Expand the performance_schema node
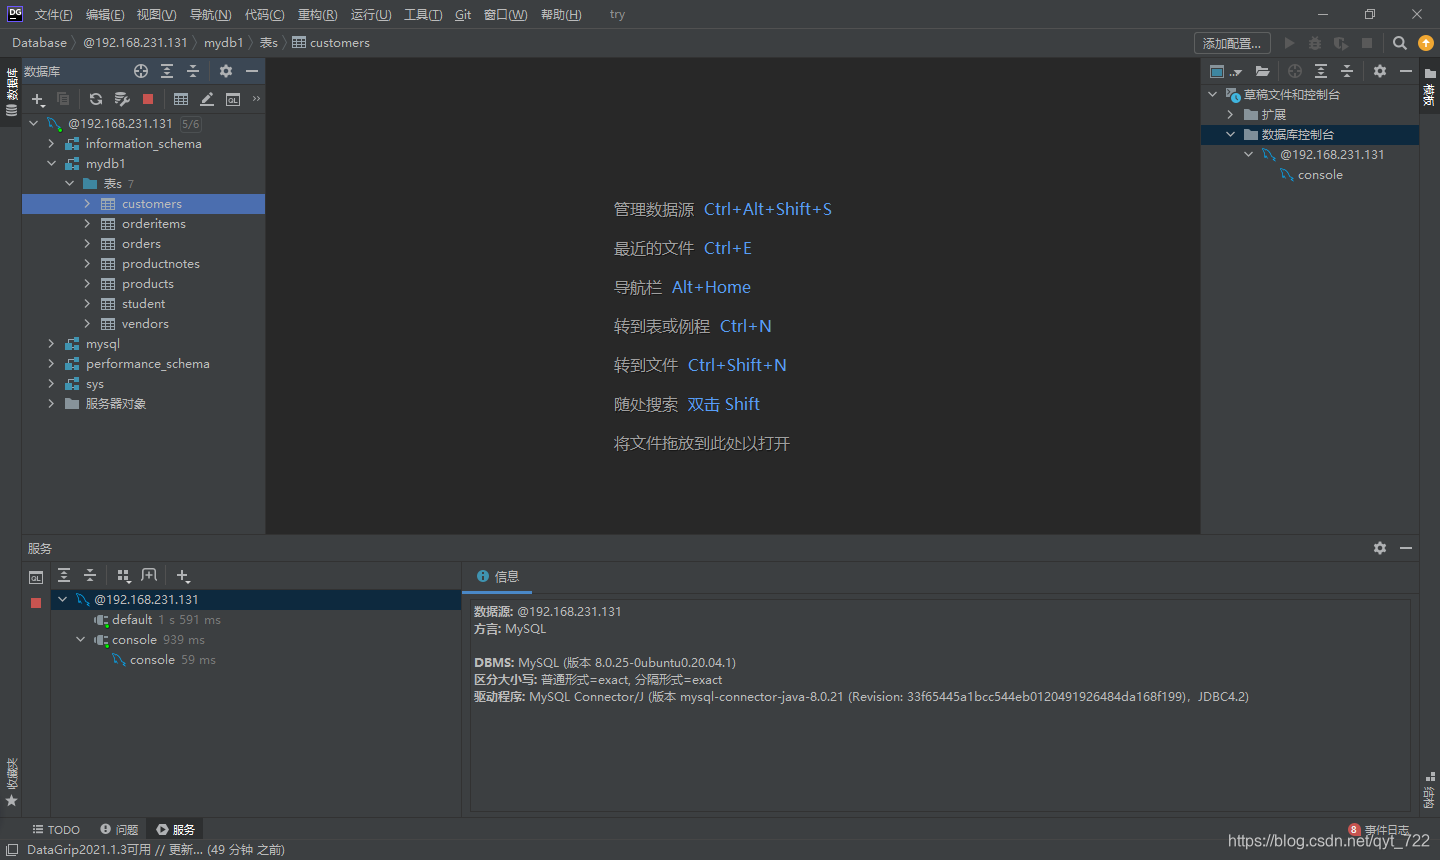This screenshot has height=860, width=1440. (x=51, y=363)
